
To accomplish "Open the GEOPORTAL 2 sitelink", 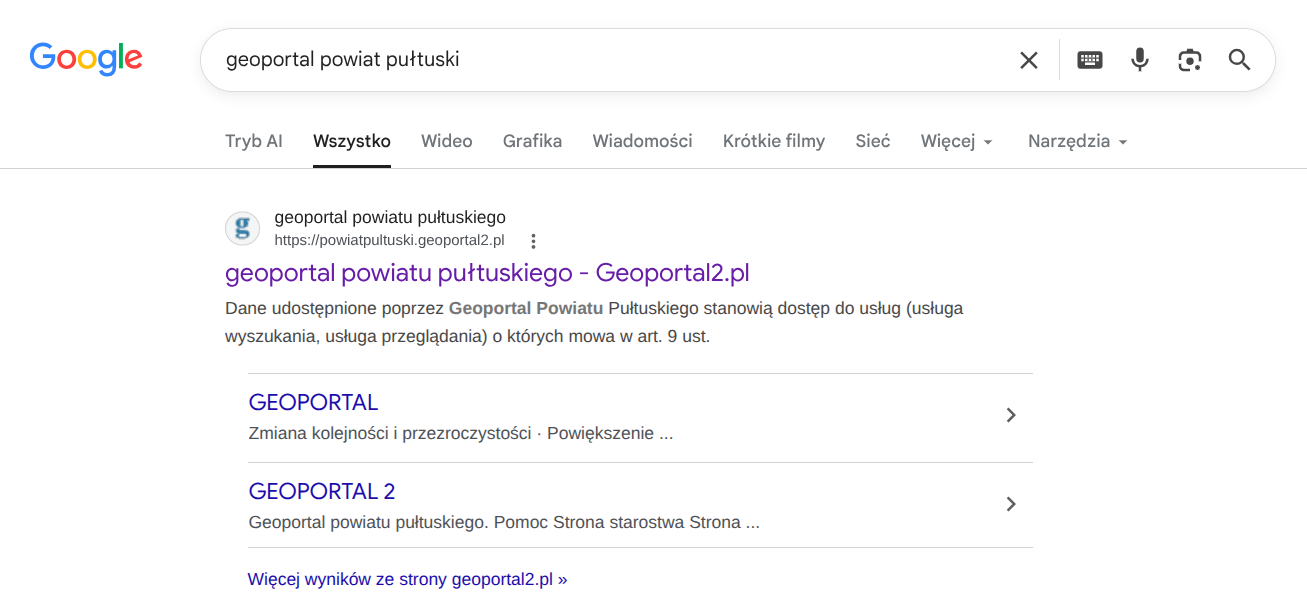I will point(322,492).
